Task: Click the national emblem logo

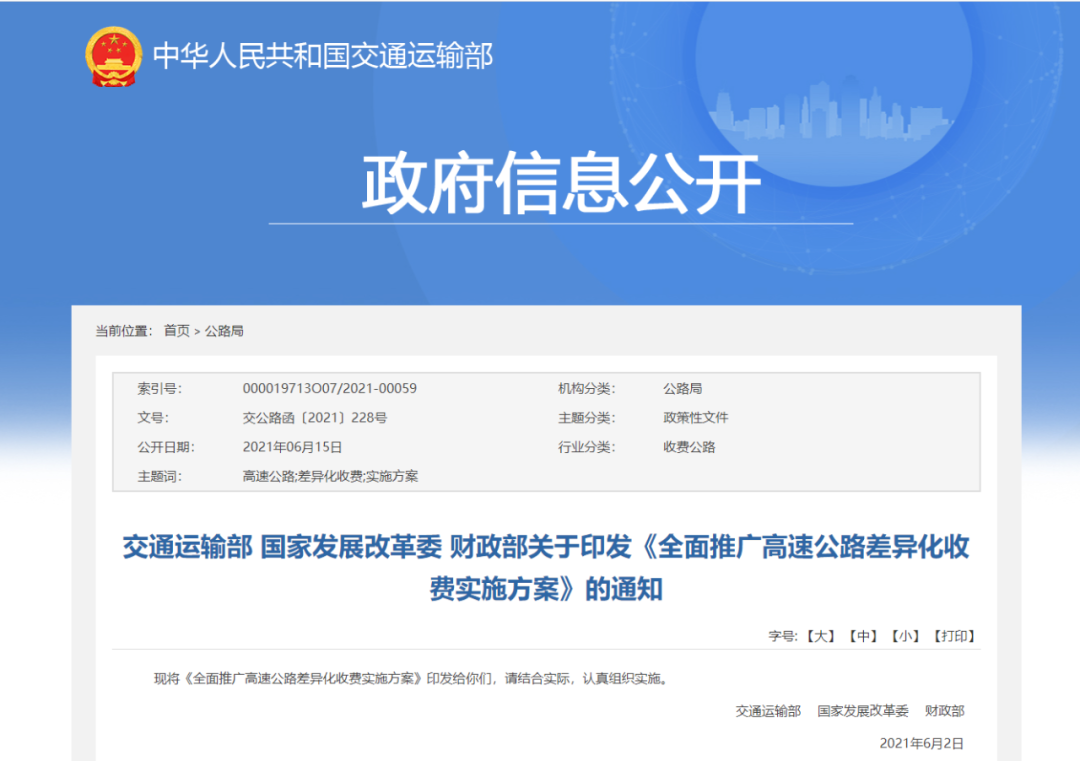Action: click(114, 56)
